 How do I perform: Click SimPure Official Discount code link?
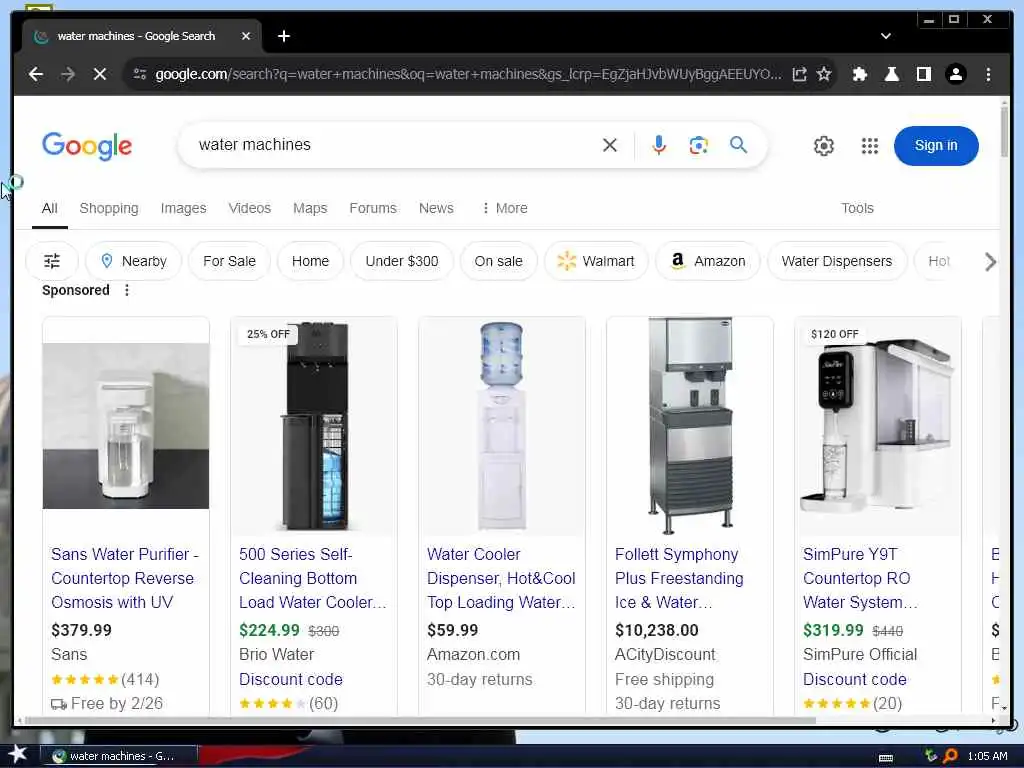855,679
